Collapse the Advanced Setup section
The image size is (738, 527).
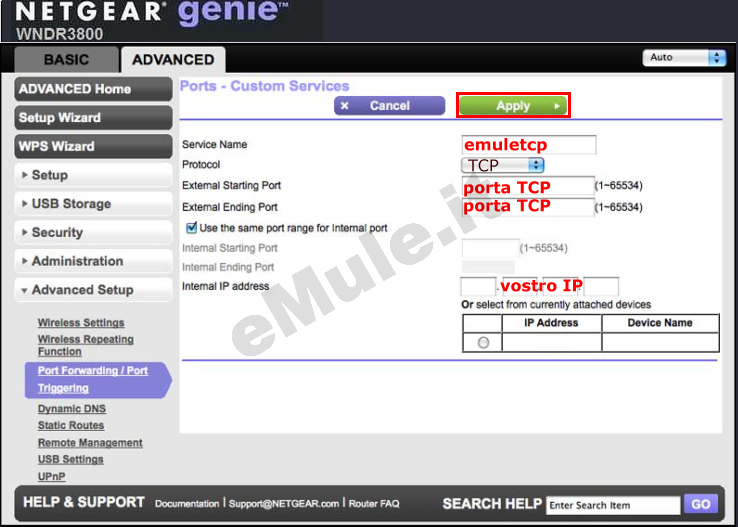[x=93, y=290]
